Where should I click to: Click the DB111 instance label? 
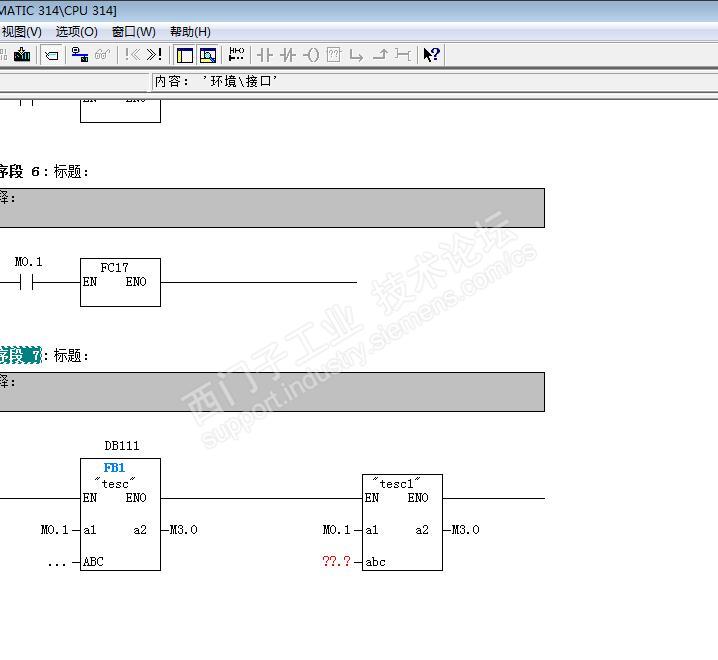(121, 446)
